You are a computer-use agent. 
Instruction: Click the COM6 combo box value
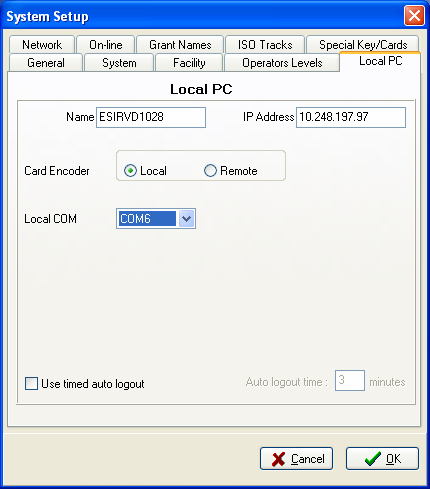tap(147, 219)
